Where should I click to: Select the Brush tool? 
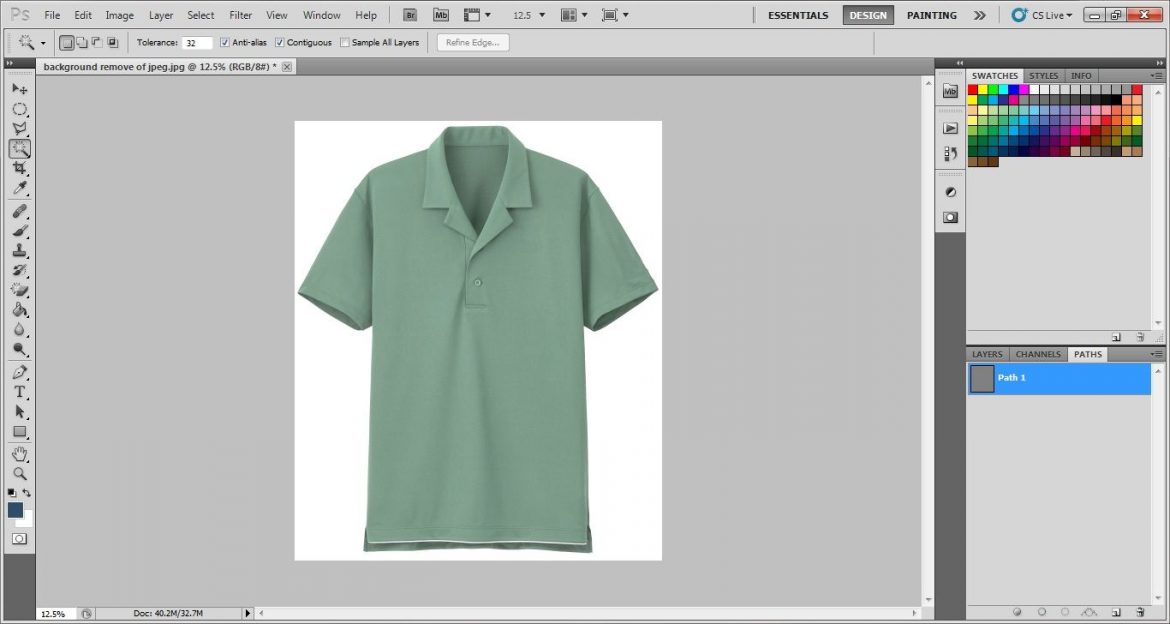pos(19,231)
